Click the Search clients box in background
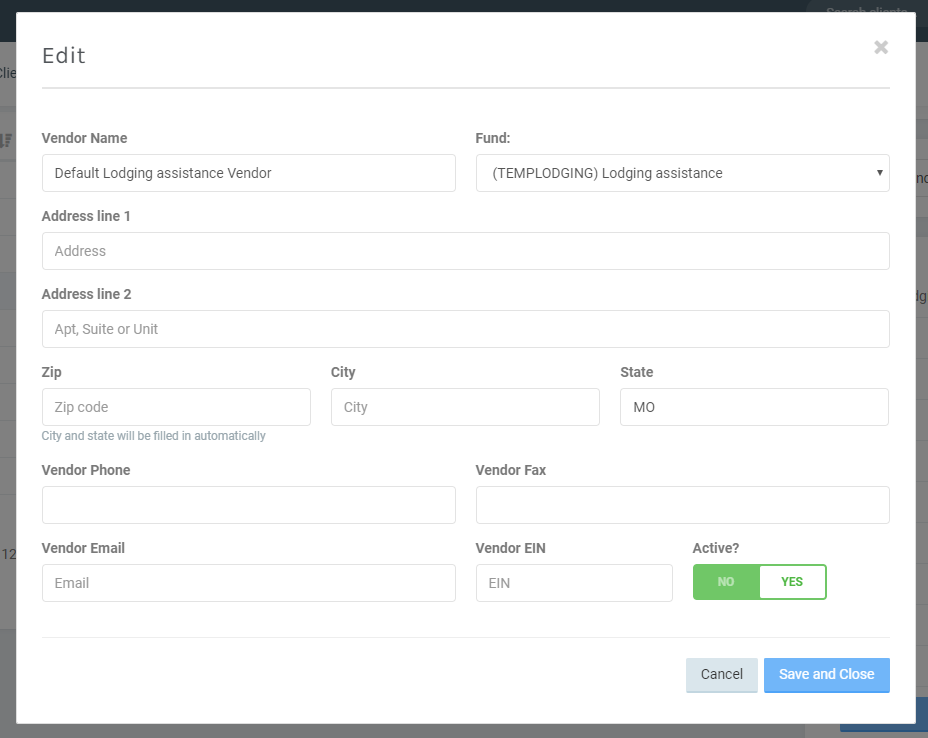The height and width of the screenshot is (738, 928). 866,11
